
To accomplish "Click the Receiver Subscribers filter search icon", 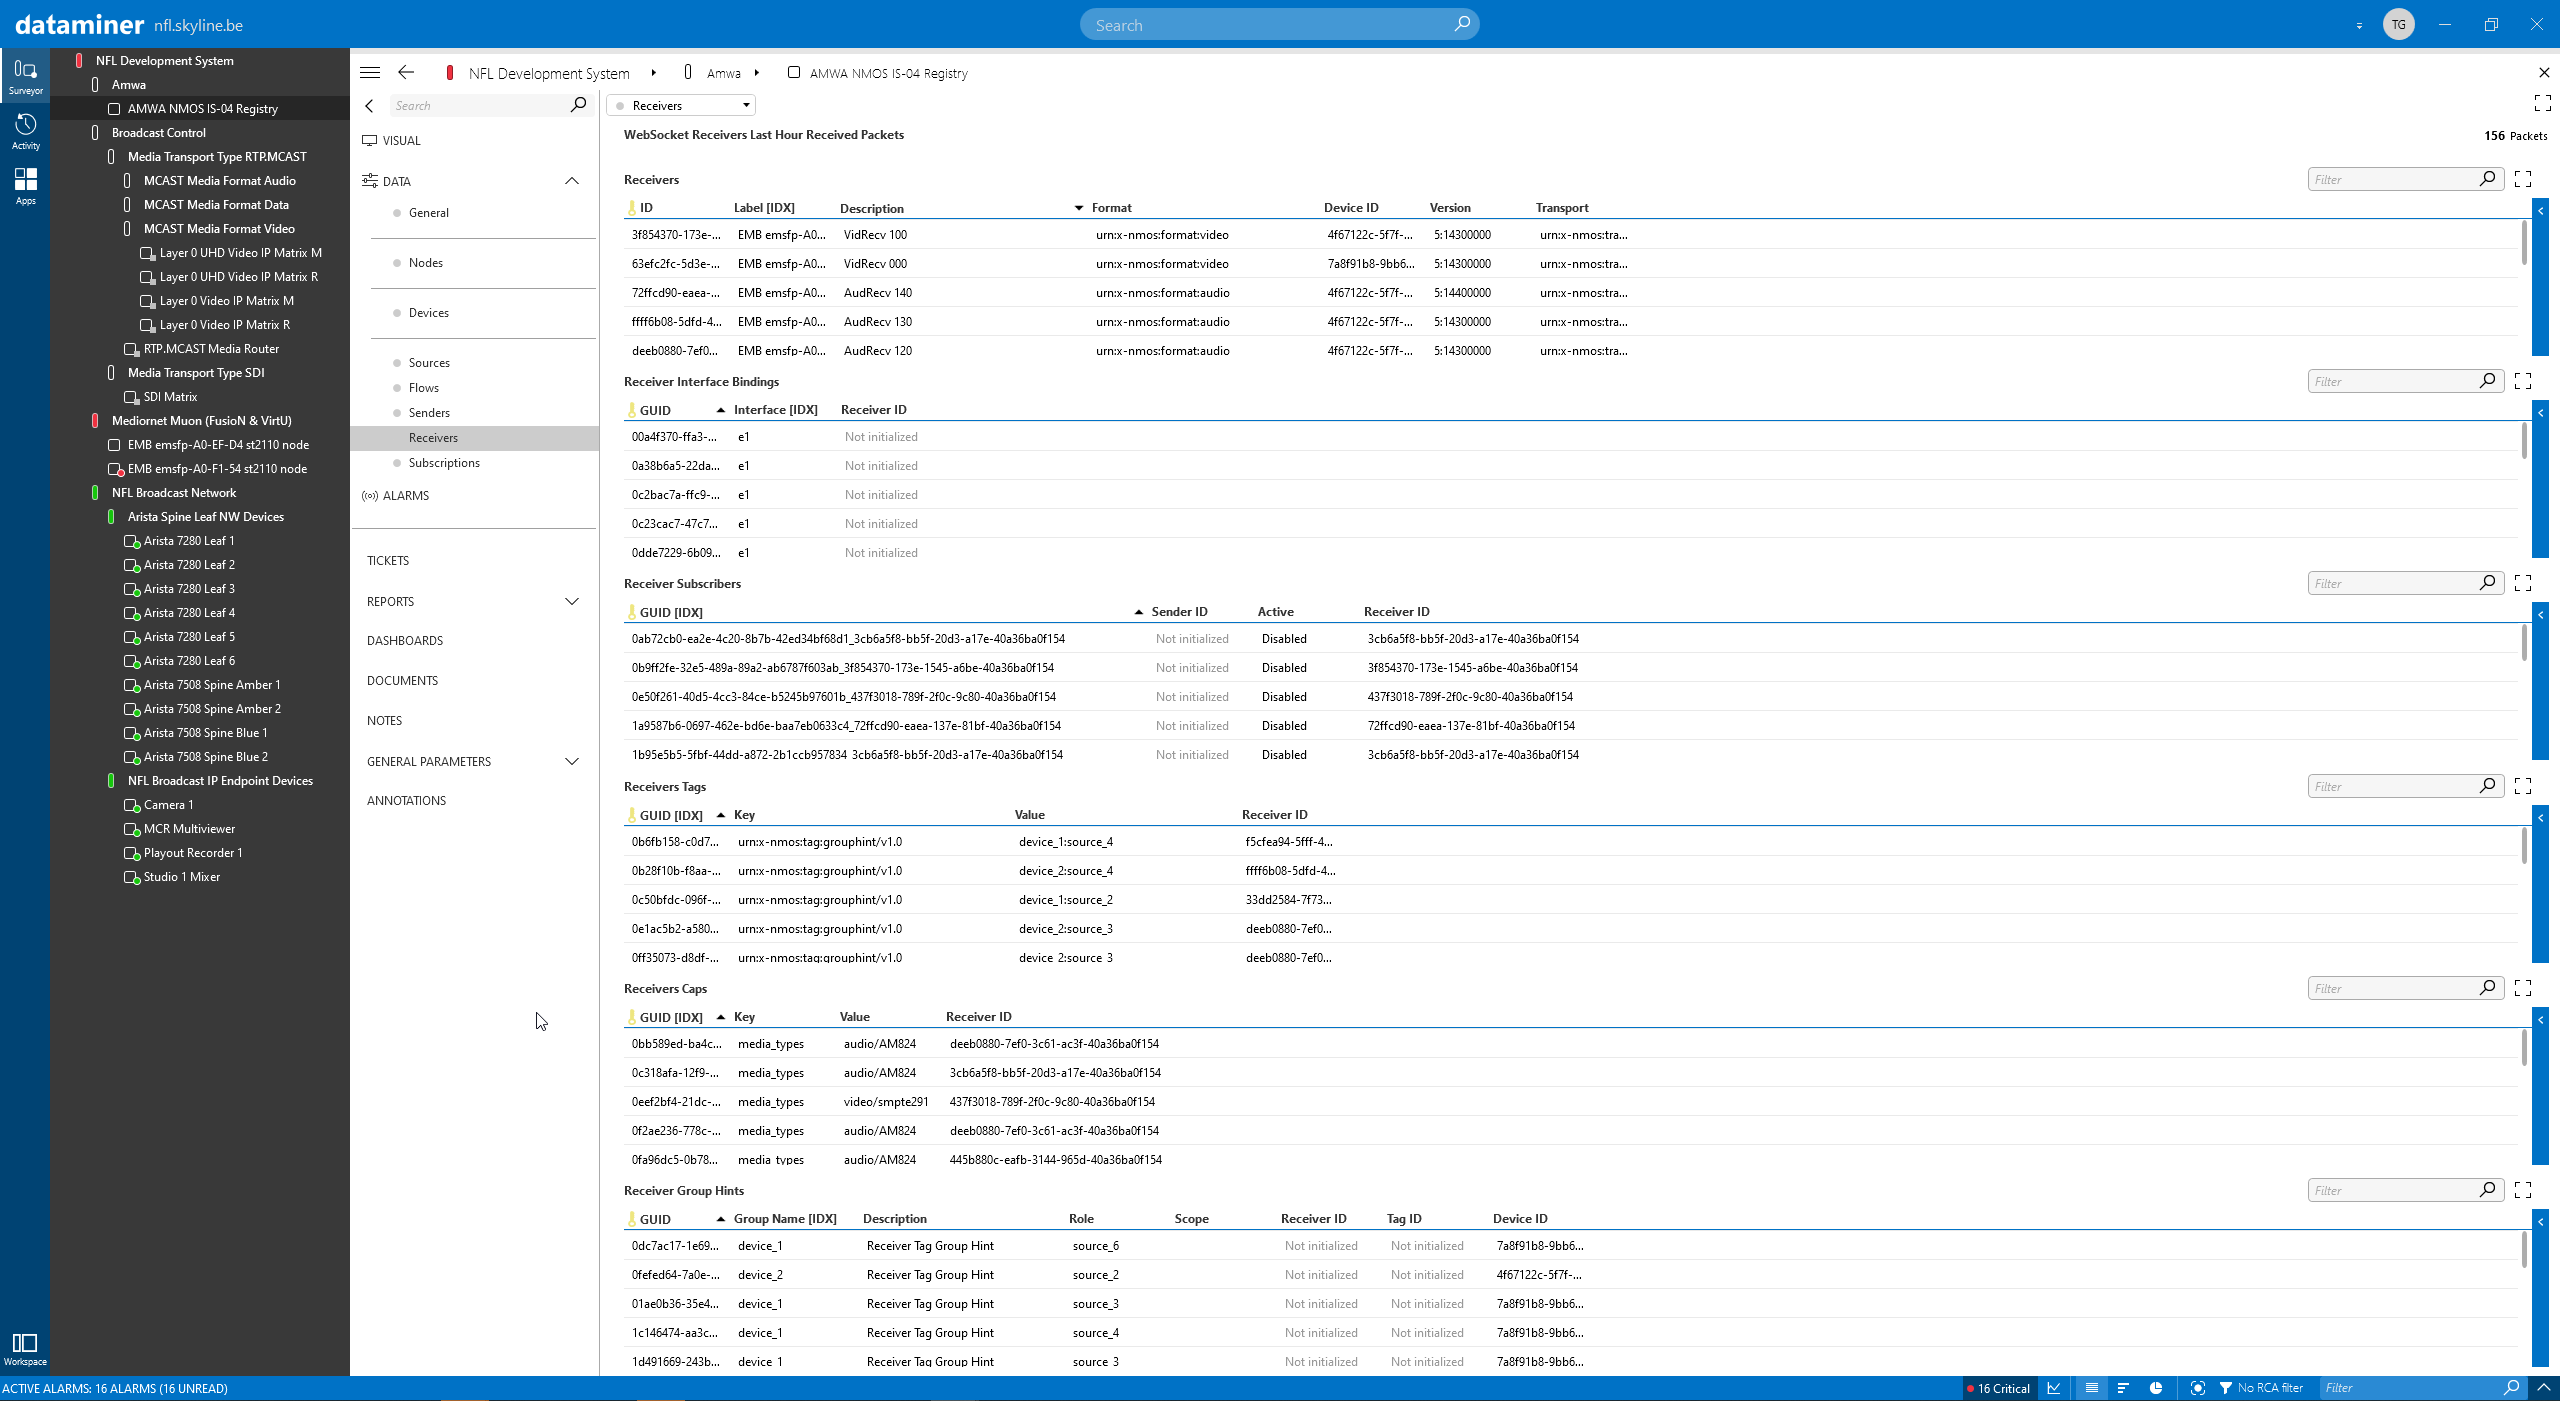I will [x=2488, y=583].
